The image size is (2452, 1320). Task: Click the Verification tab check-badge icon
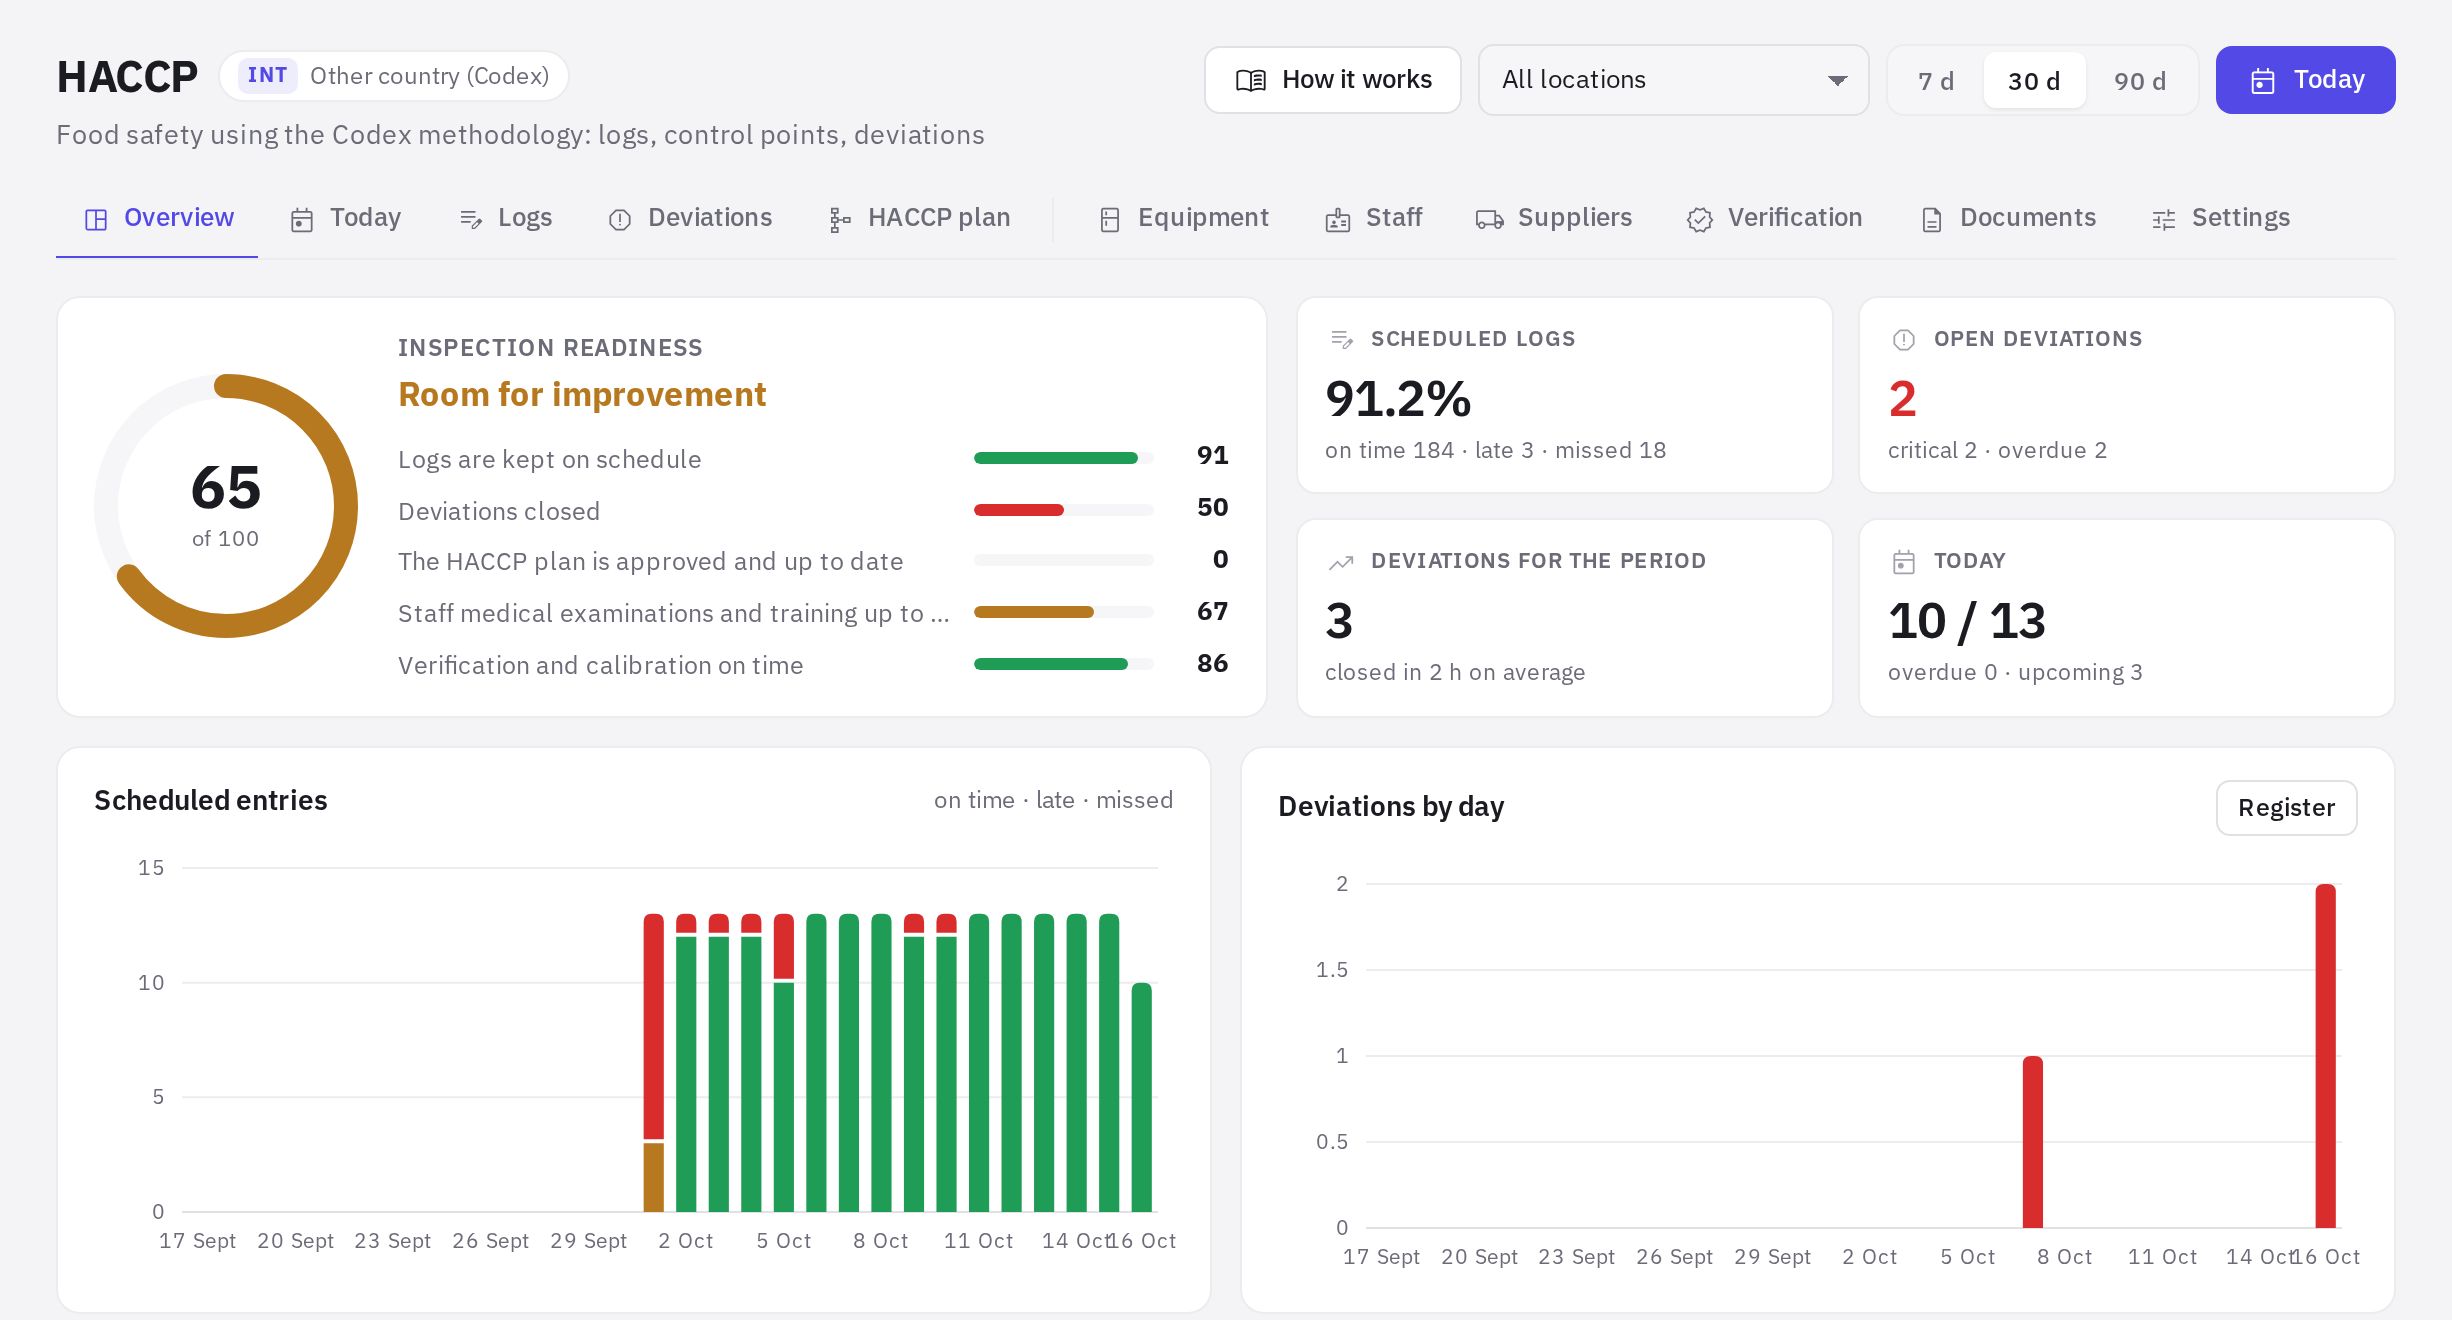click(x=1700, y=219)
